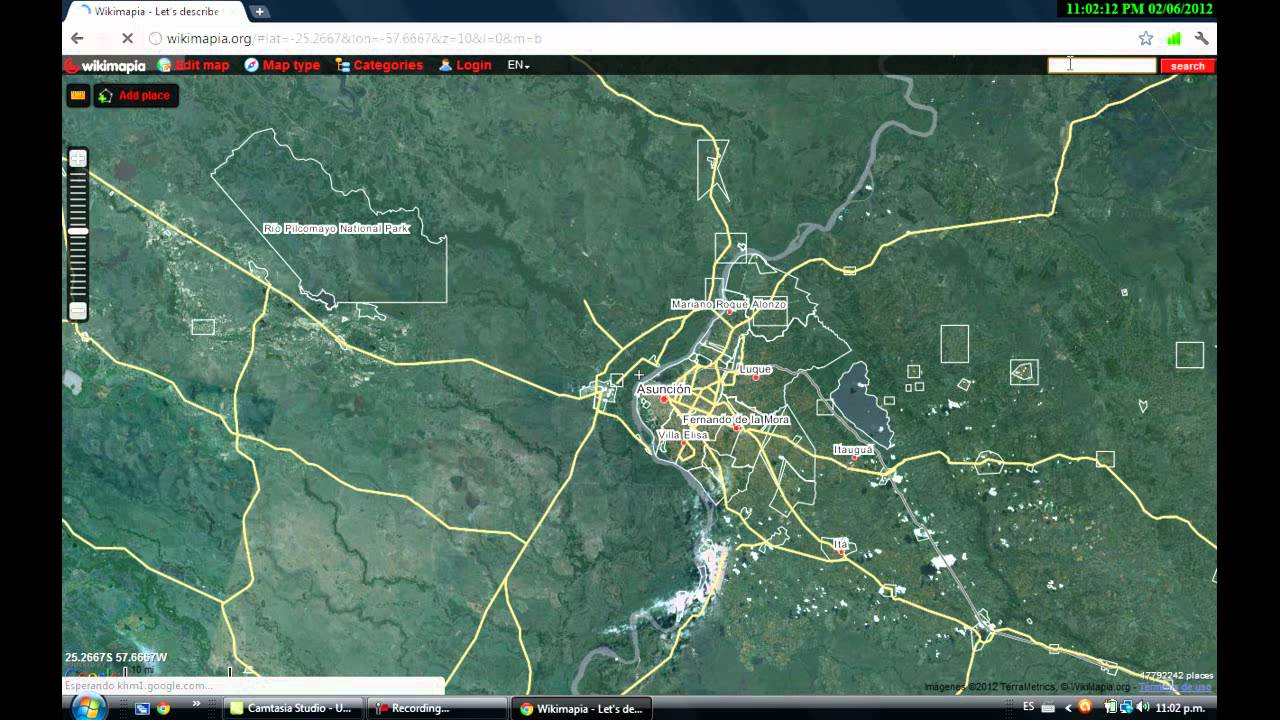This screenshot has height=720, width=1280.
Task: Click the Windows Start button
Action: 88,707
